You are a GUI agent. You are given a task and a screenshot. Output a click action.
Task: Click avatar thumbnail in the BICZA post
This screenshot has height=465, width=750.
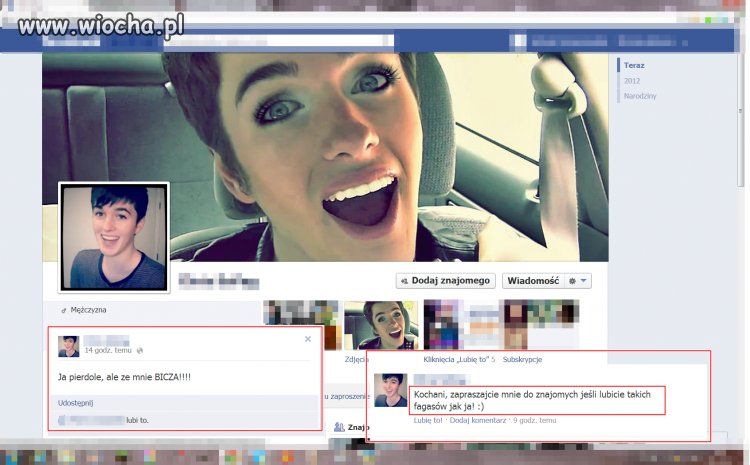tap(69, 346)
